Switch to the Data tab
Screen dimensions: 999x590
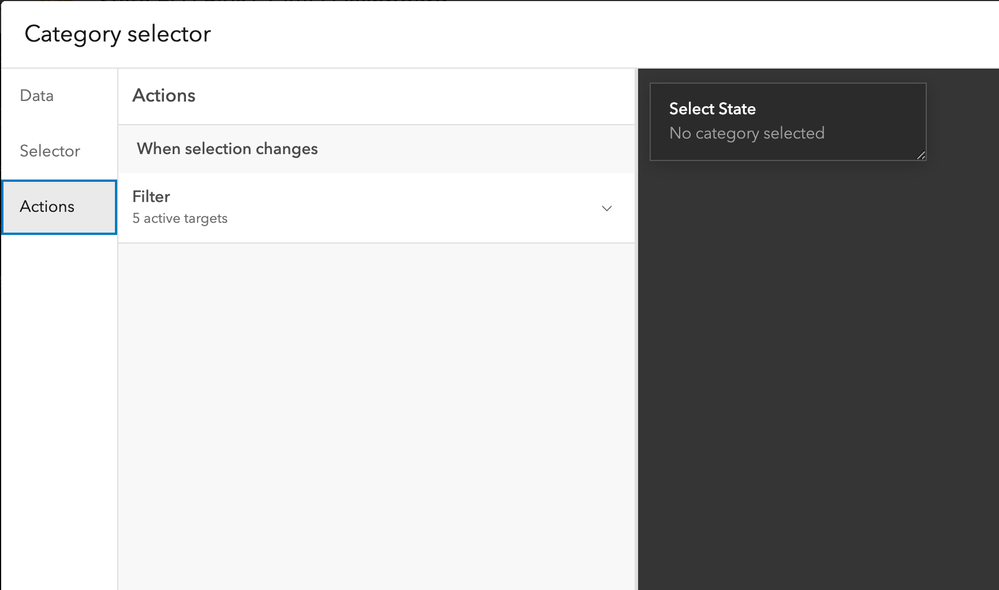click(37, 96)
